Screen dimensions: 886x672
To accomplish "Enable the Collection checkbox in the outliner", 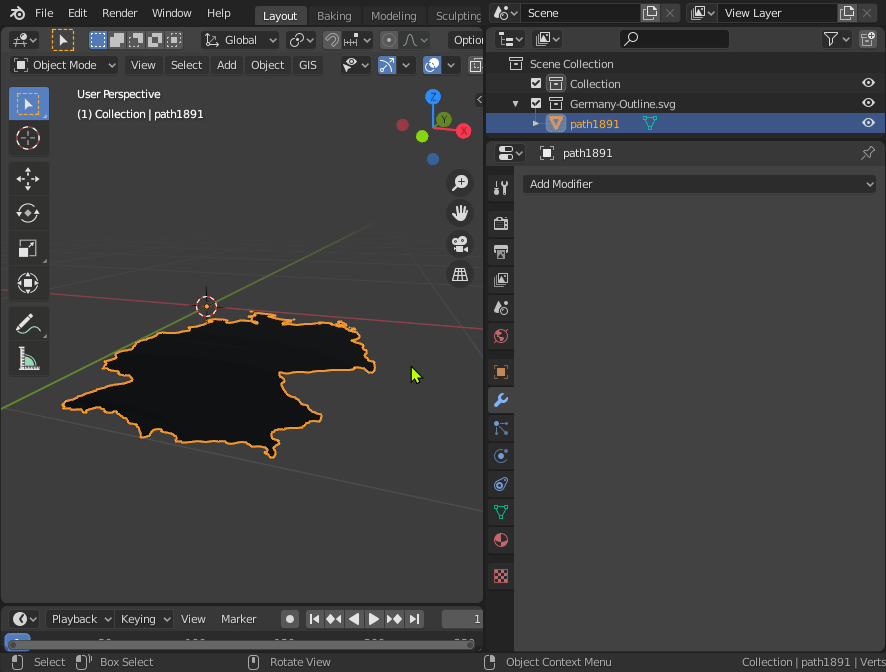I will tap(536, 83).
